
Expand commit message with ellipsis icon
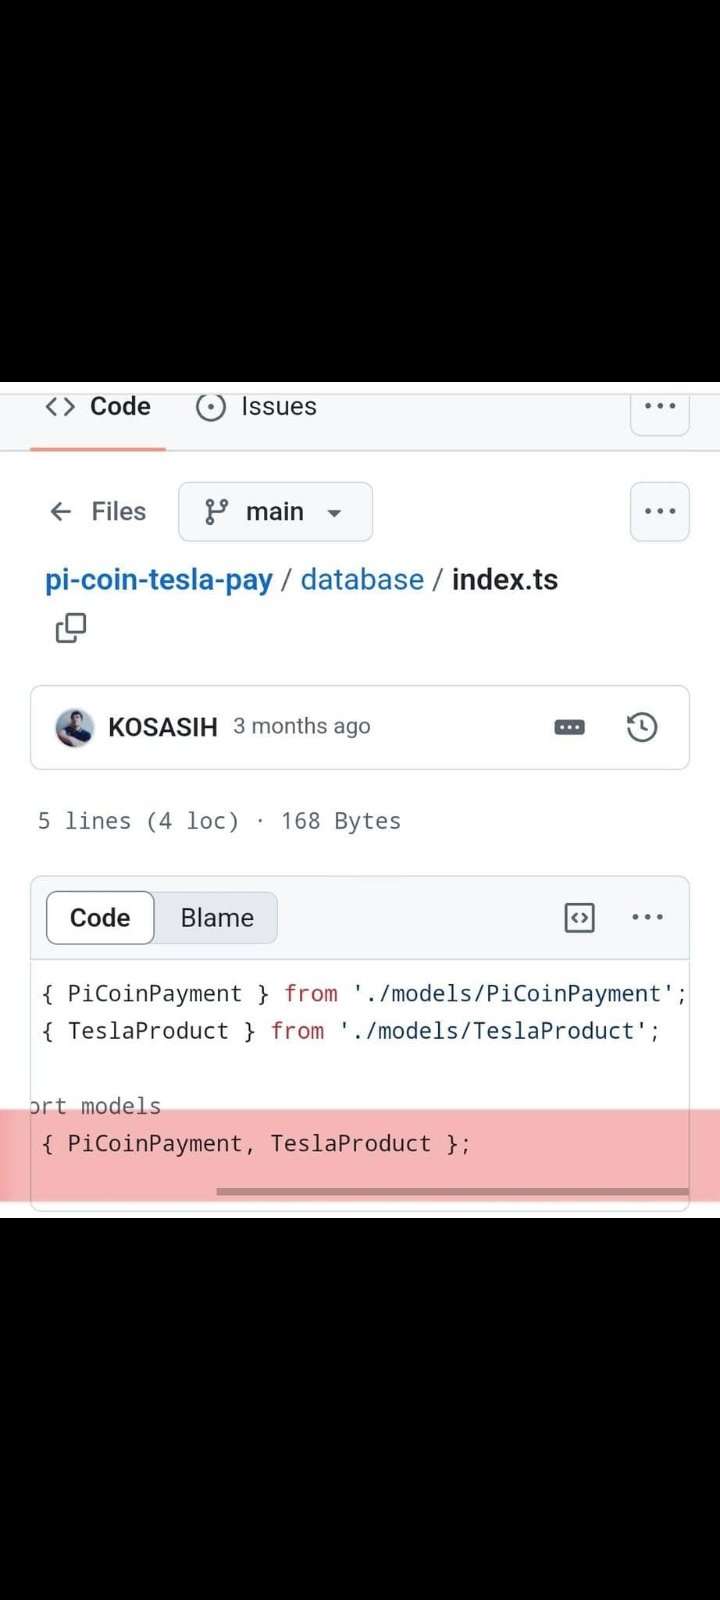[569, 728]
